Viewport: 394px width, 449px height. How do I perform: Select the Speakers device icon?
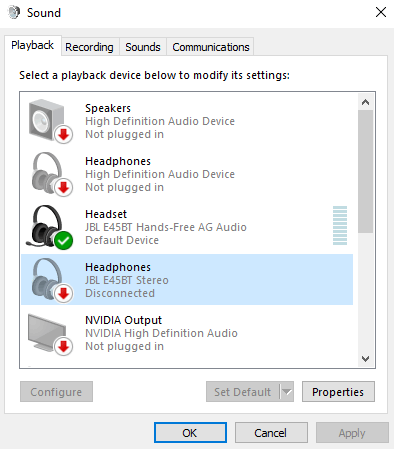pyautogui.click(x=50, y=121)
